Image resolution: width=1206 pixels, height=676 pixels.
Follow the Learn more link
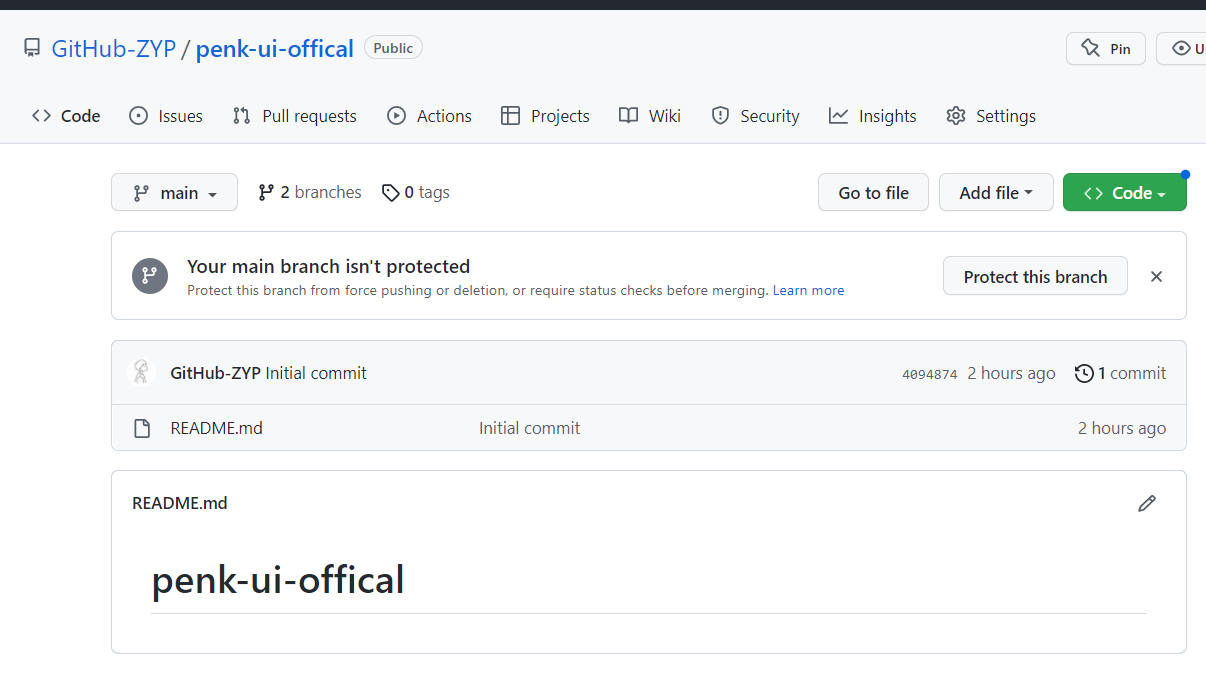click(808, 291)
